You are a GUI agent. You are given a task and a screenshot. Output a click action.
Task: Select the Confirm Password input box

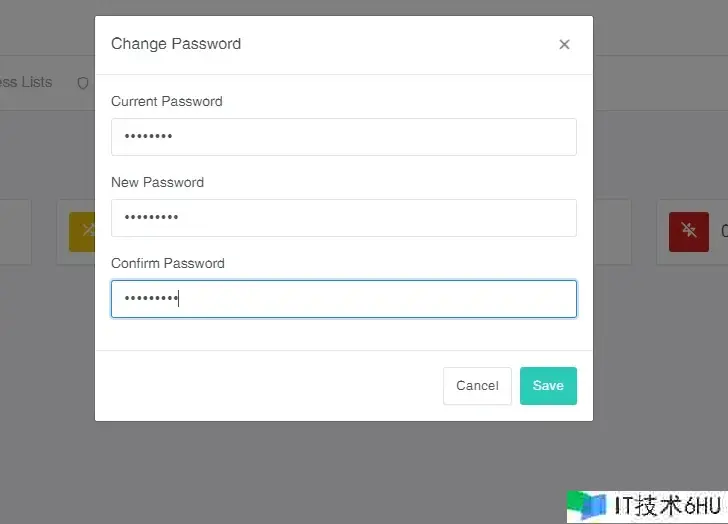343,299
